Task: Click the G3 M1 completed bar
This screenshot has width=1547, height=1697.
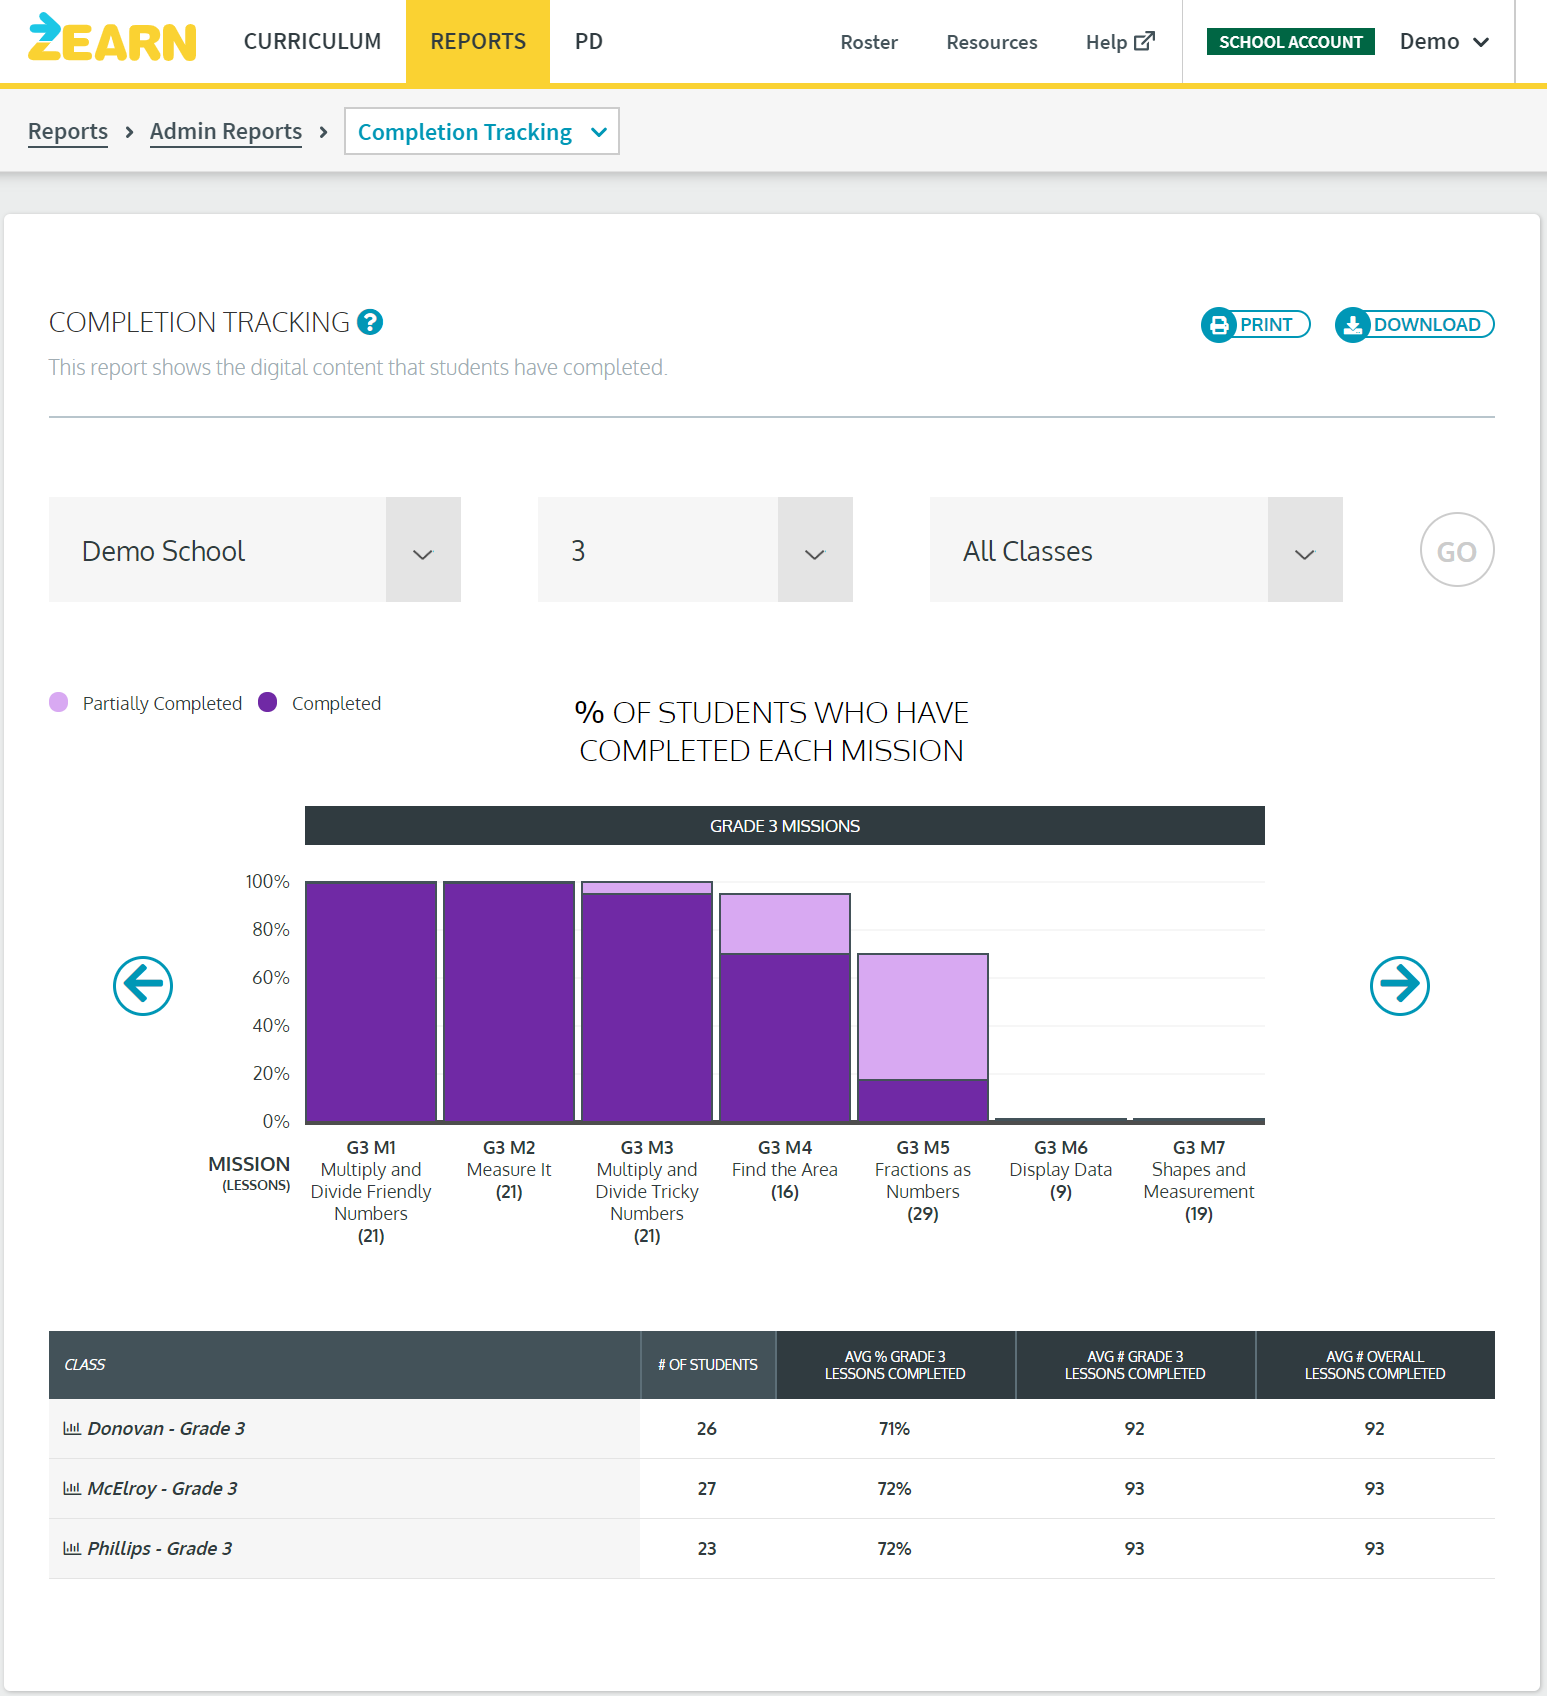Action: tap(371, 1001)
